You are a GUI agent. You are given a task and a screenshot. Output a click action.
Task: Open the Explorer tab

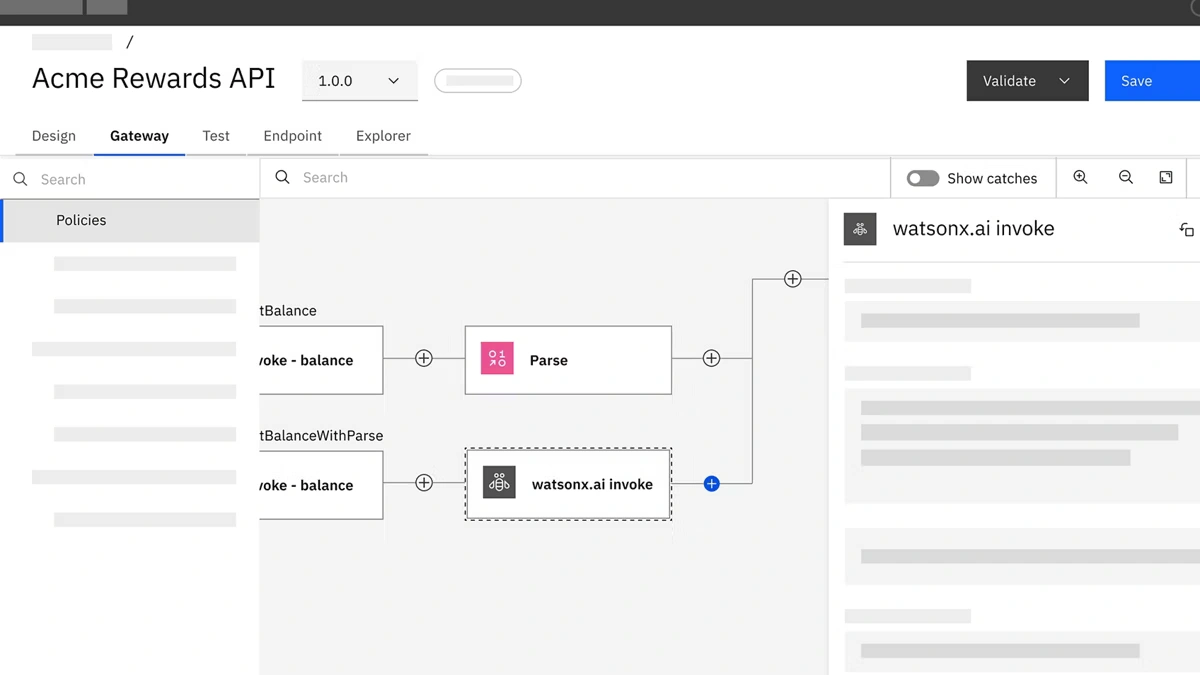tap(383, 136)
